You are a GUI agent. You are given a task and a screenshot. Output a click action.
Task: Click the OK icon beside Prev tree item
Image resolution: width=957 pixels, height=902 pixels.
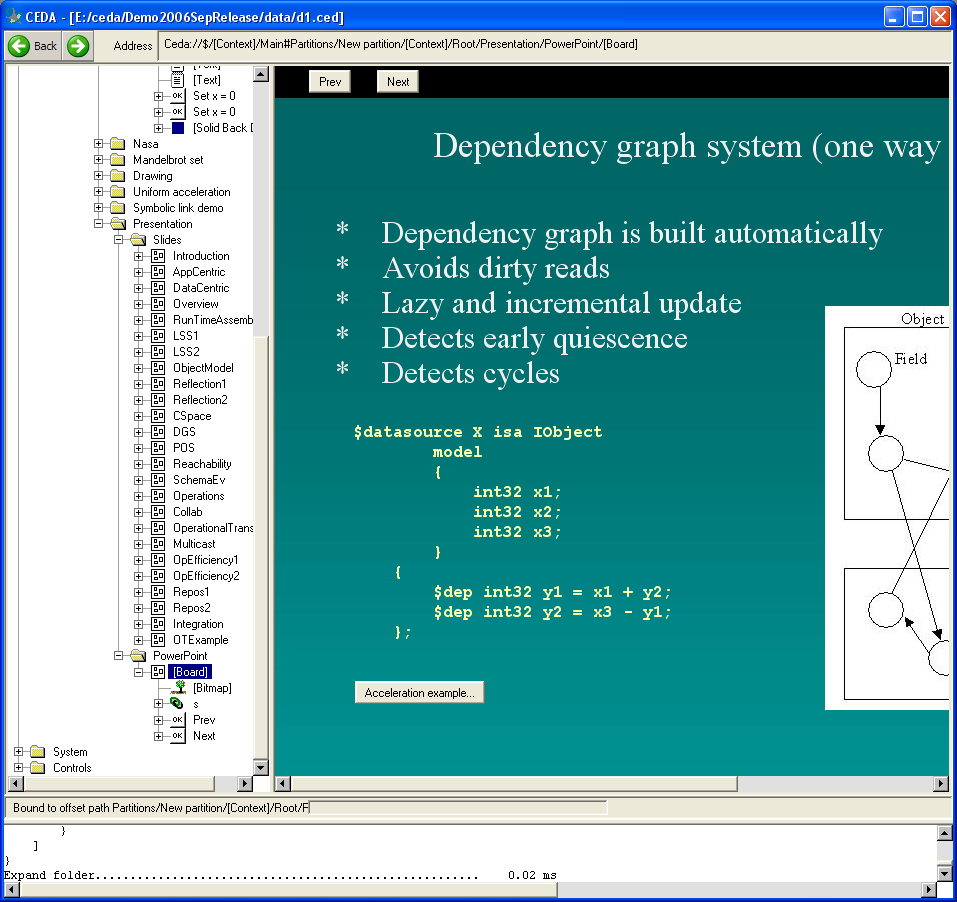tap(178, 720)
